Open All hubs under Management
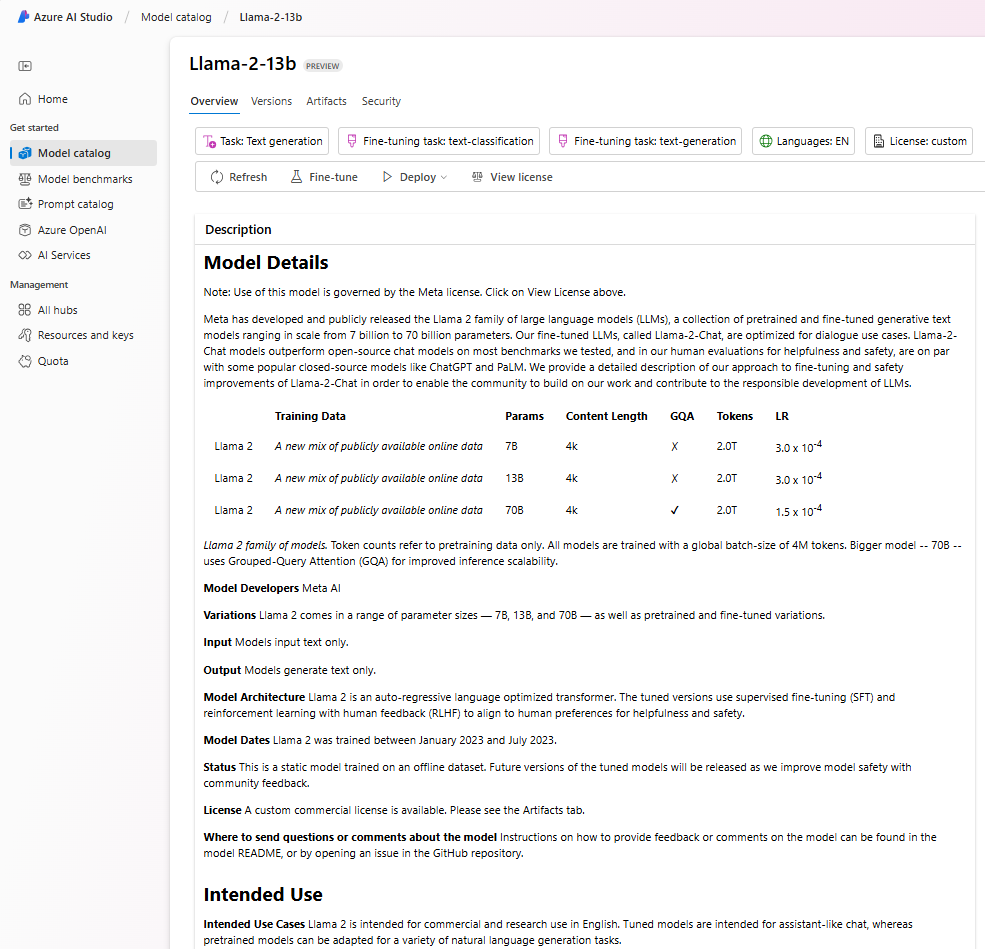Screen dimensions: 985x949 coord(57,310)
